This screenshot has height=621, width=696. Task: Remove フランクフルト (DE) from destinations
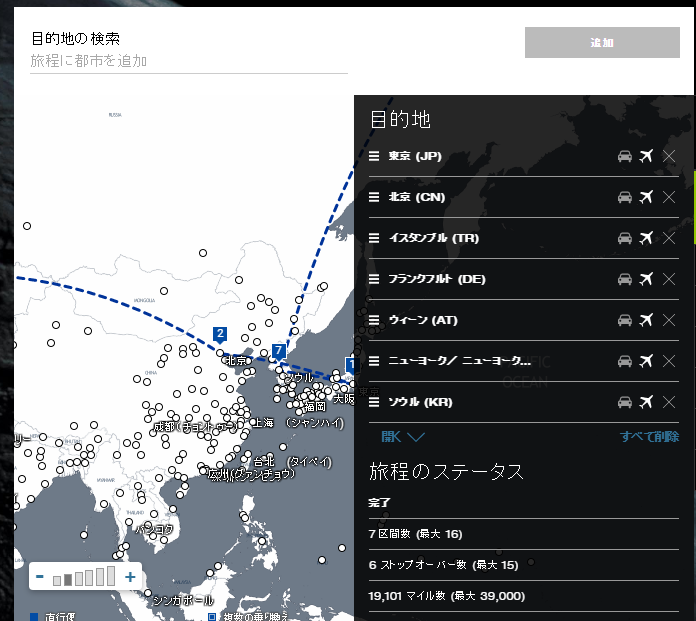(x=669, y=279)
